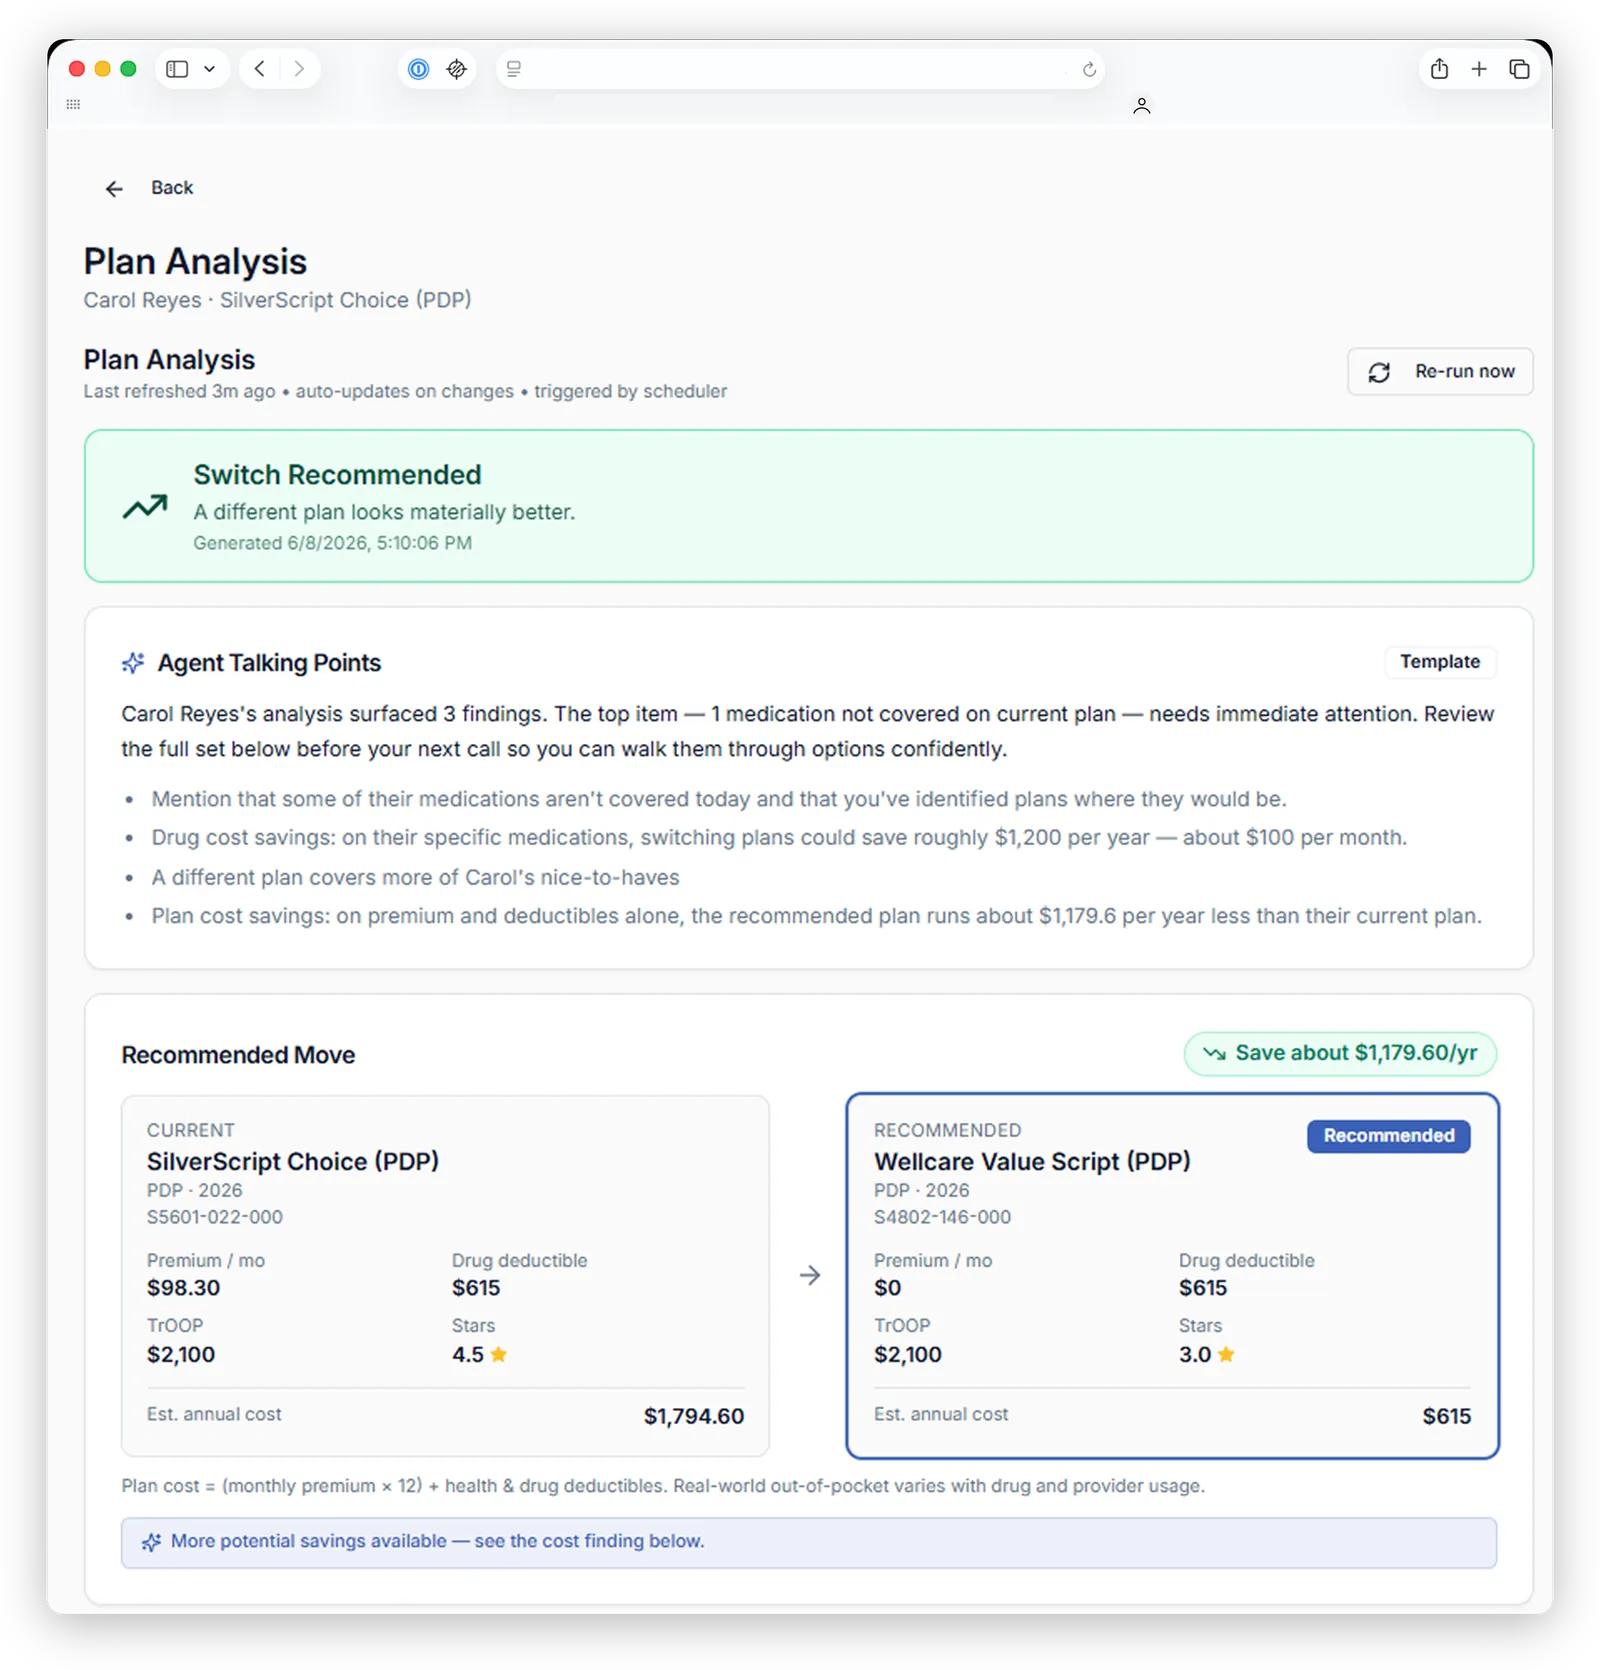This screenshot has height=1670, width=1600.
Task: Click the Carol Reyes subtitle line
Action: coord(278,300)
